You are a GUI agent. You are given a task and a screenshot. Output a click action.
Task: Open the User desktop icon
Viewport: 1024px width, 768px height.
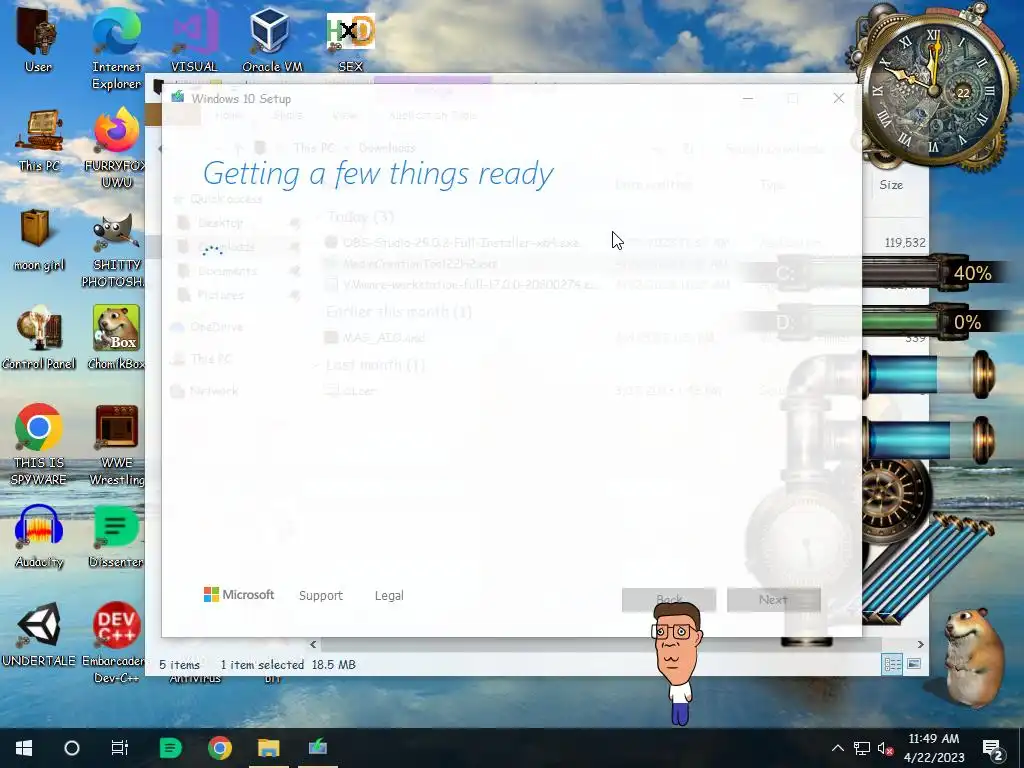tap(38, 39)
